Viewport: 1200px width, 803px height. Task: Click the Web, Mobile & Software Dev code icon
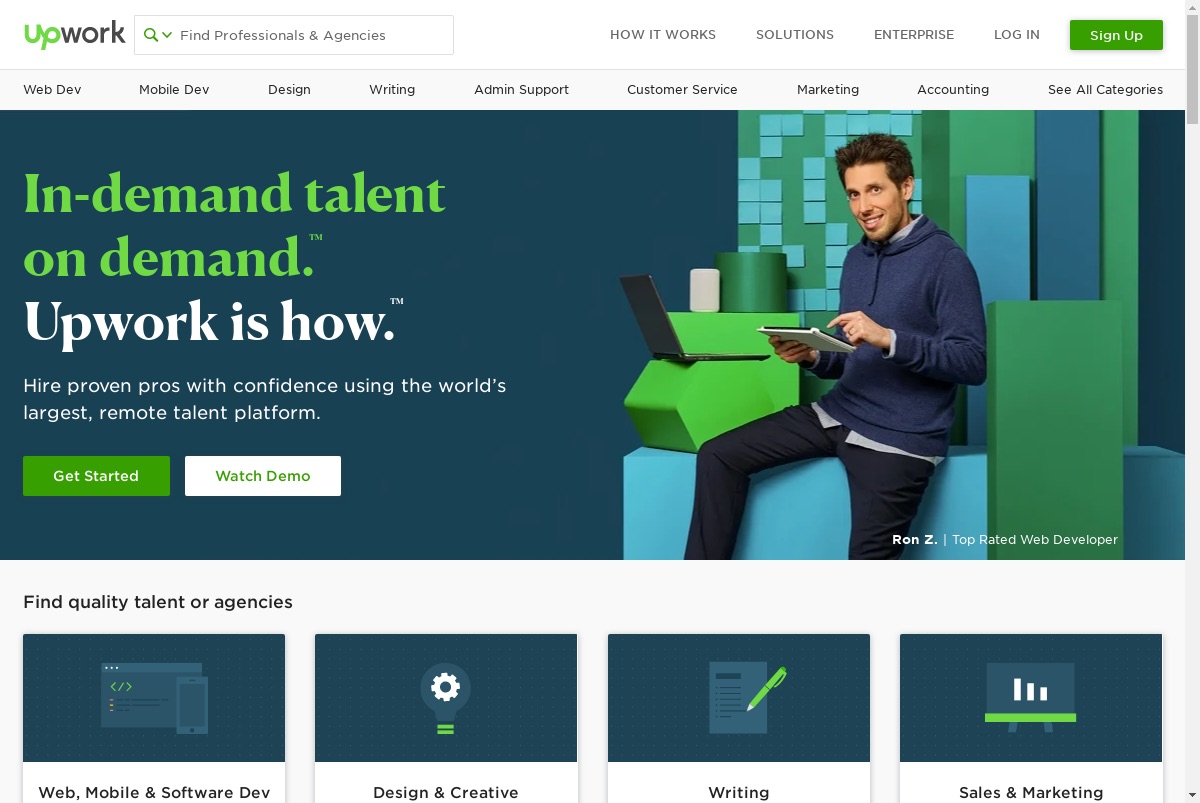[x=154, y=698]
